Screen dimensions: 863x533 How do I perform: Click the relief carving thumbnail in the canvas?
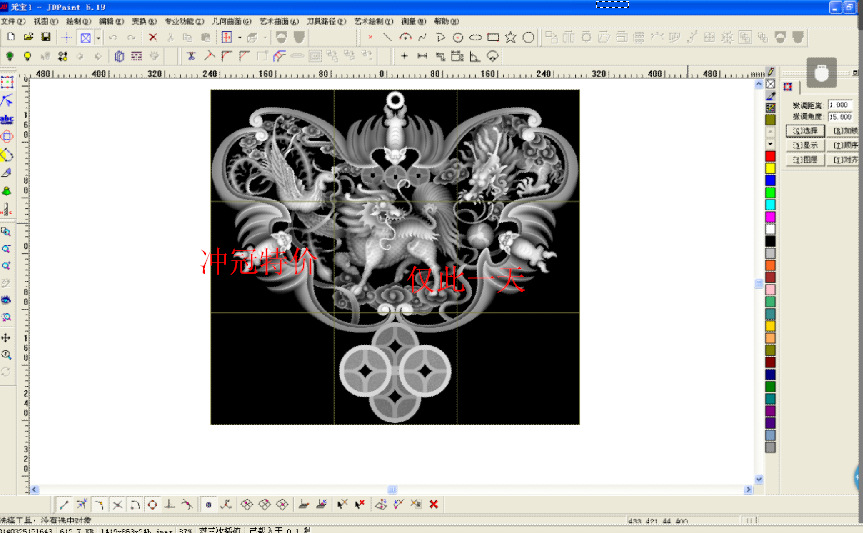395,257
